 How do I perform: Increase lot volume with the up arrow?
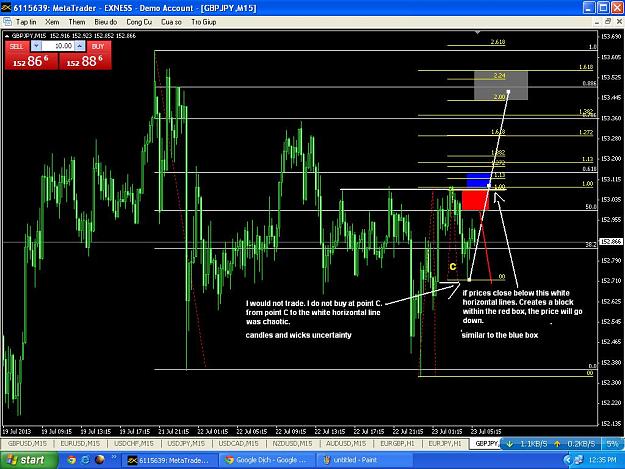[80, 46]
